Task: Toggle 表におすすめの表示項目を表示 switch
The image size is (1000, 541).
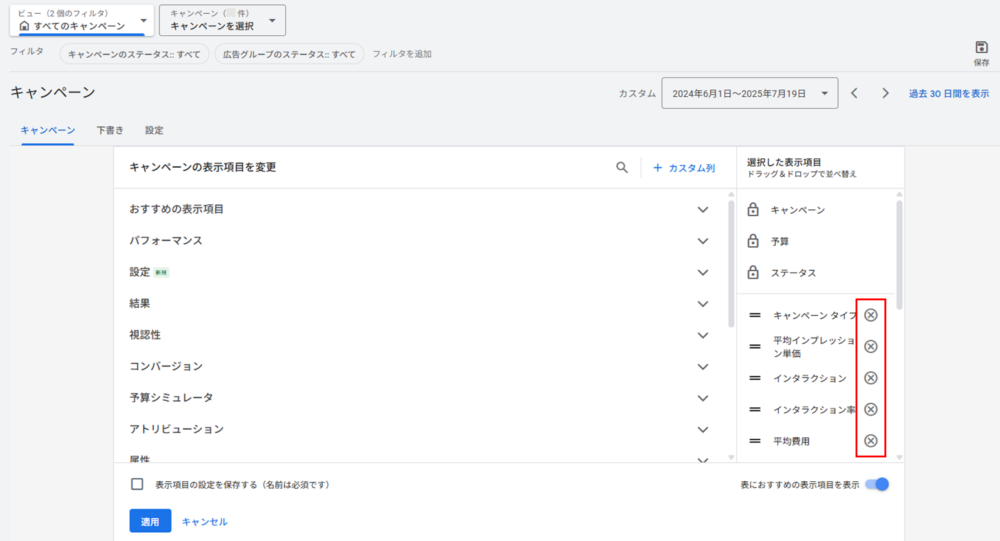Action: (876, 484)
